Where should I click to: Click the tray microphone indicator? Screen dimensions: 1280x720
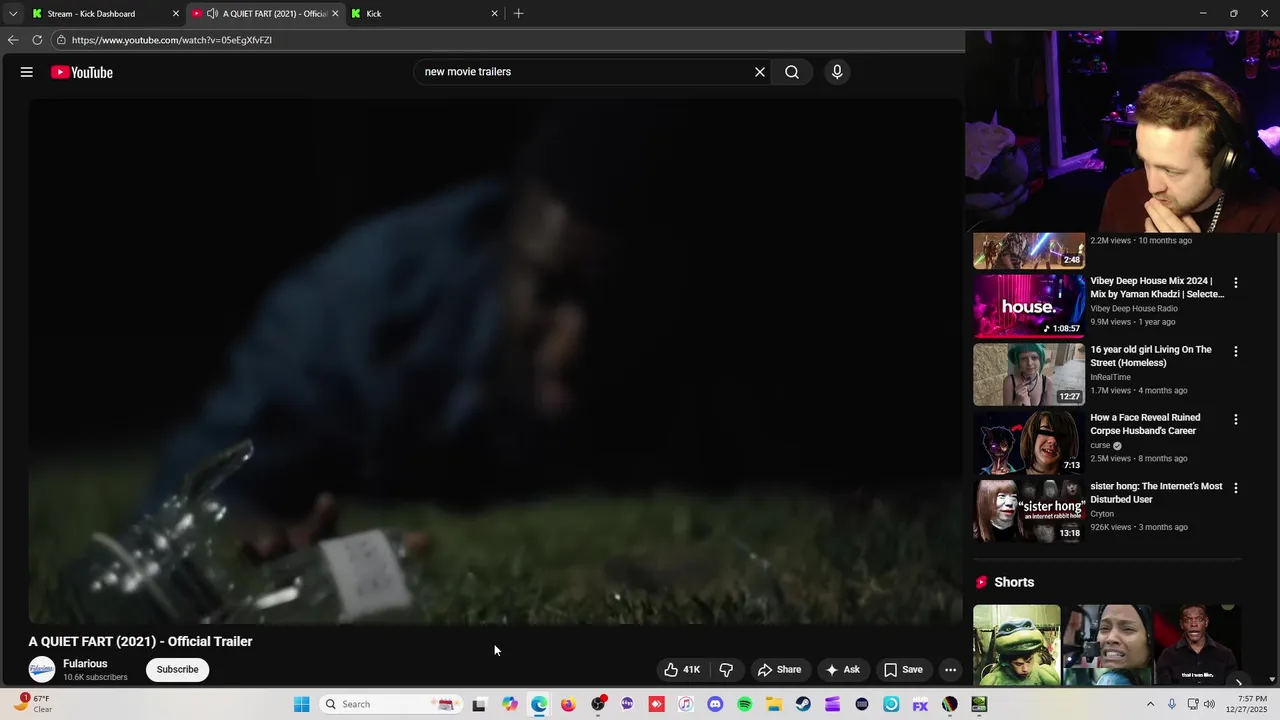(1172, 705)
